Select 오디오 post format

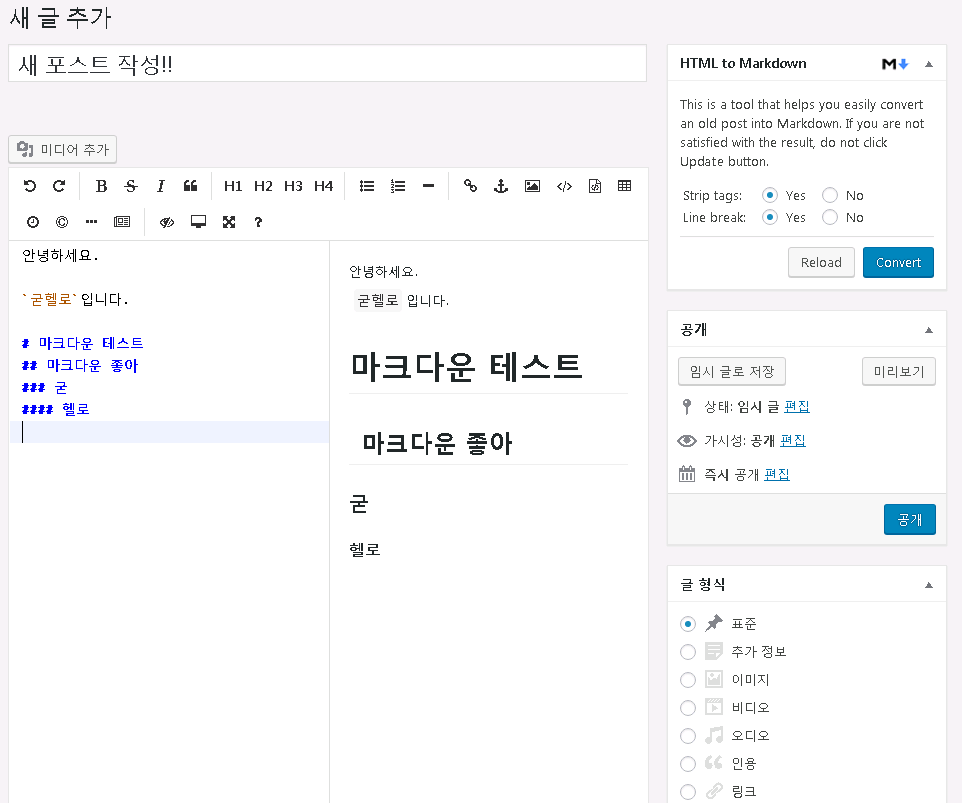(x=688, y=736)
